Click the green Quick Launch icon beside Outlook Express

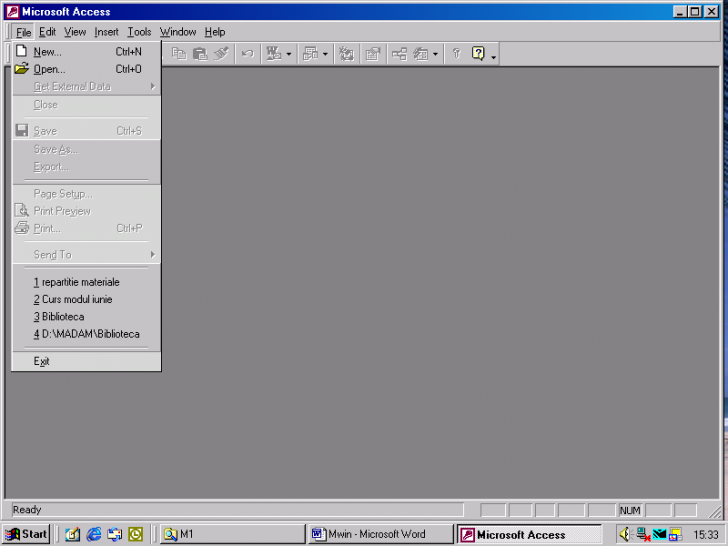click(x=136, y=534)
